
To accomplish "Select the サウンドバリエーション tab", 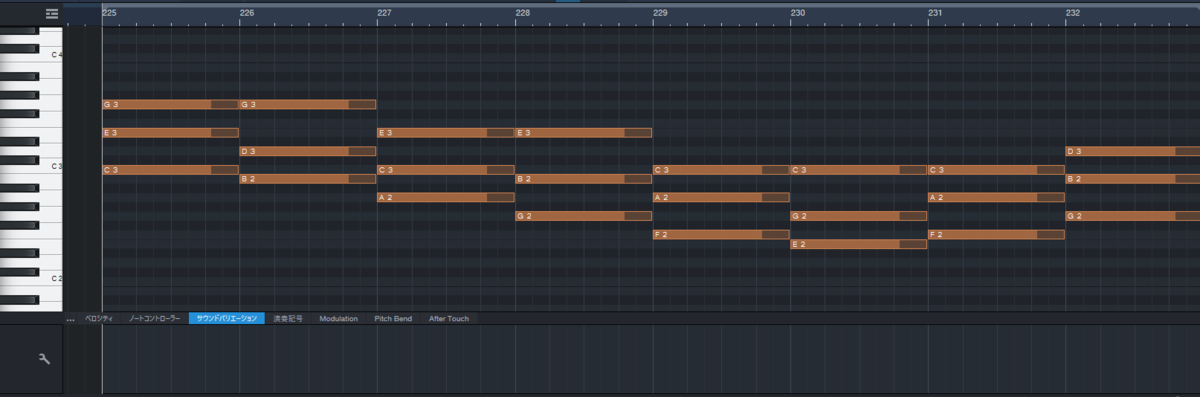I will point(227,318).
